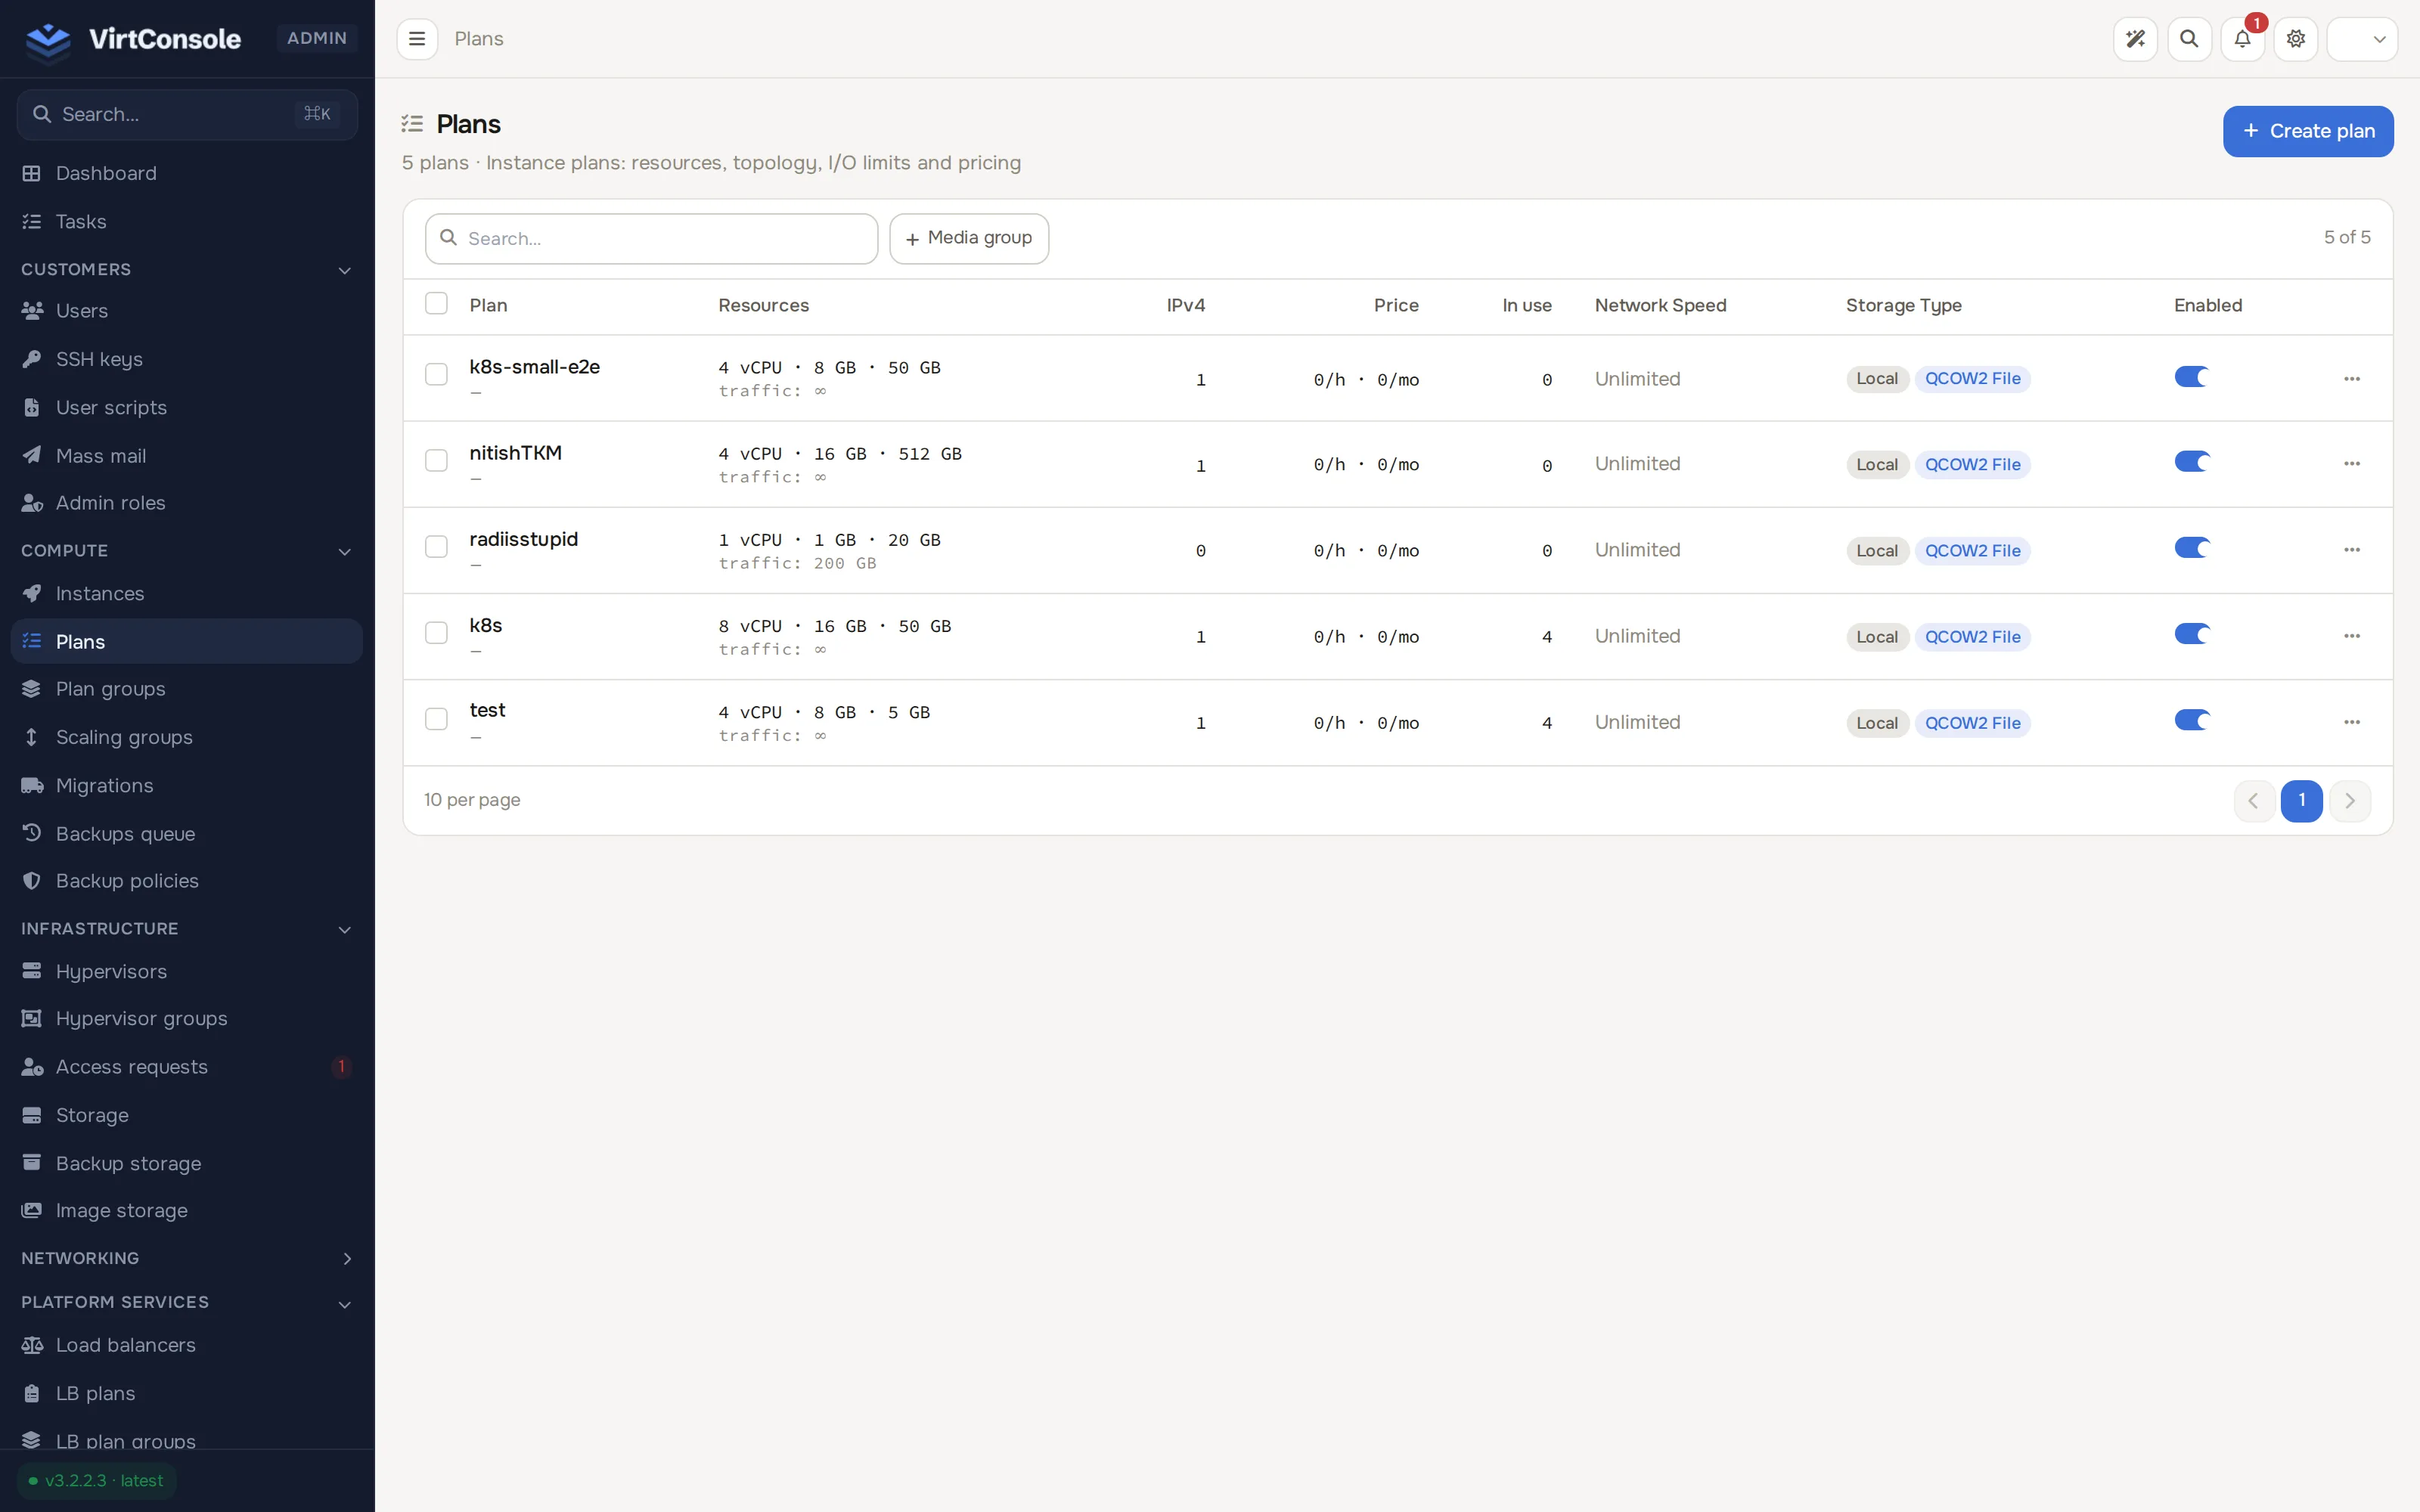Screen dimensions: 2420x1512
Task: Go to Dashboard
Action: (x=187, y=173)
